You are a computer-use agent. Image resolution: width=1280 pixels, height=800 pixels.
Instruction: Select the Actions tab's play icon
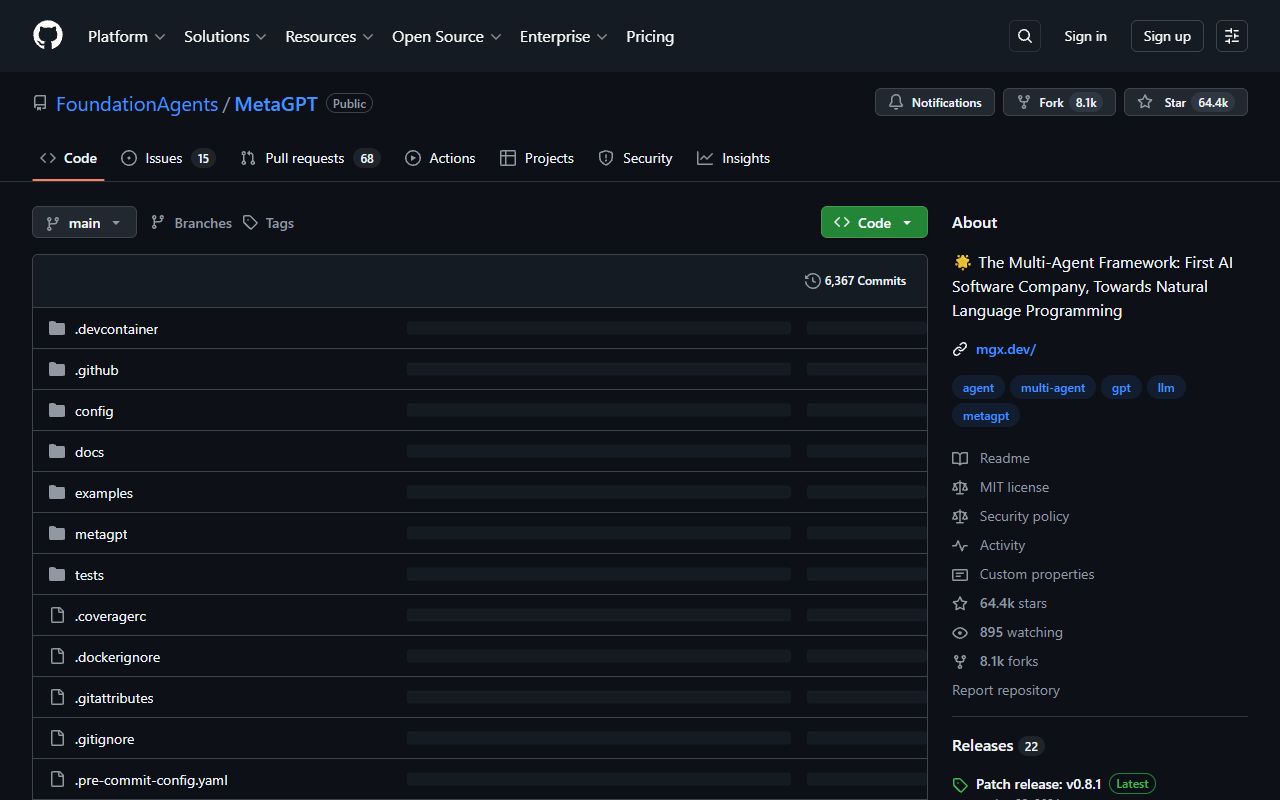pos(412,158)
